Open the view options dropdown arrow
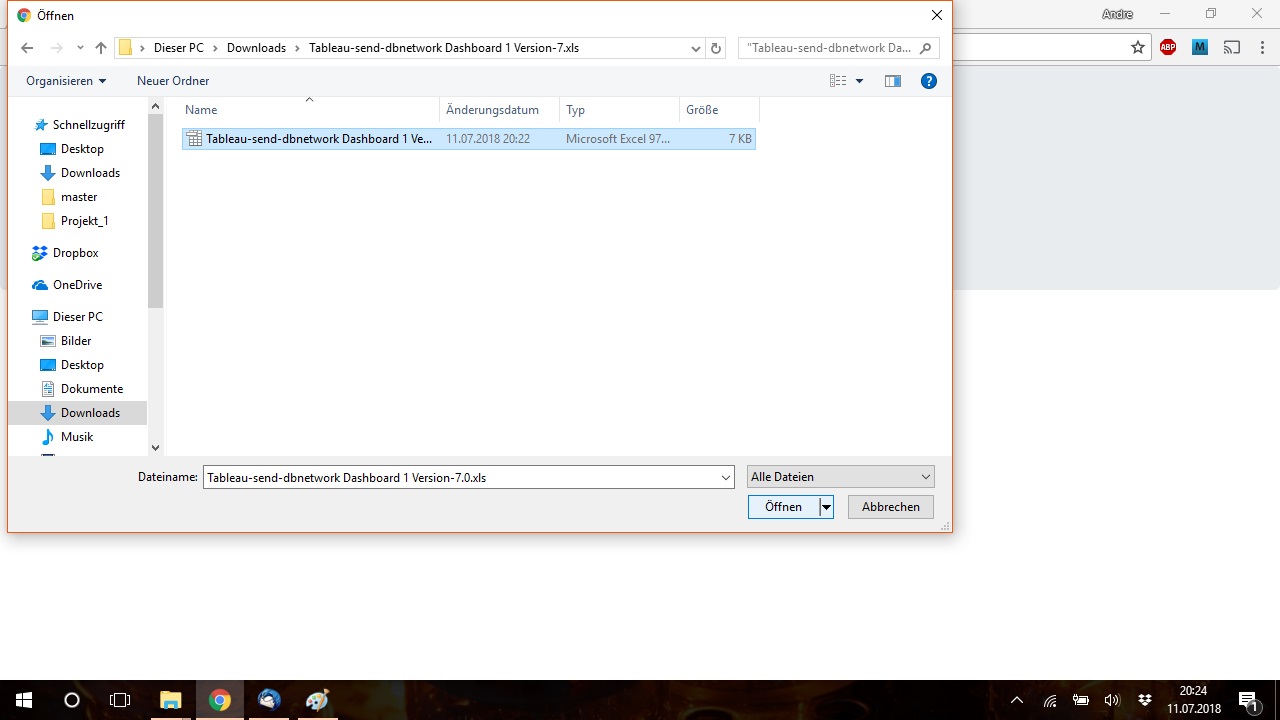Image resolution: width=1280 pixels, height=720 pixels. (x=859, y=81)
